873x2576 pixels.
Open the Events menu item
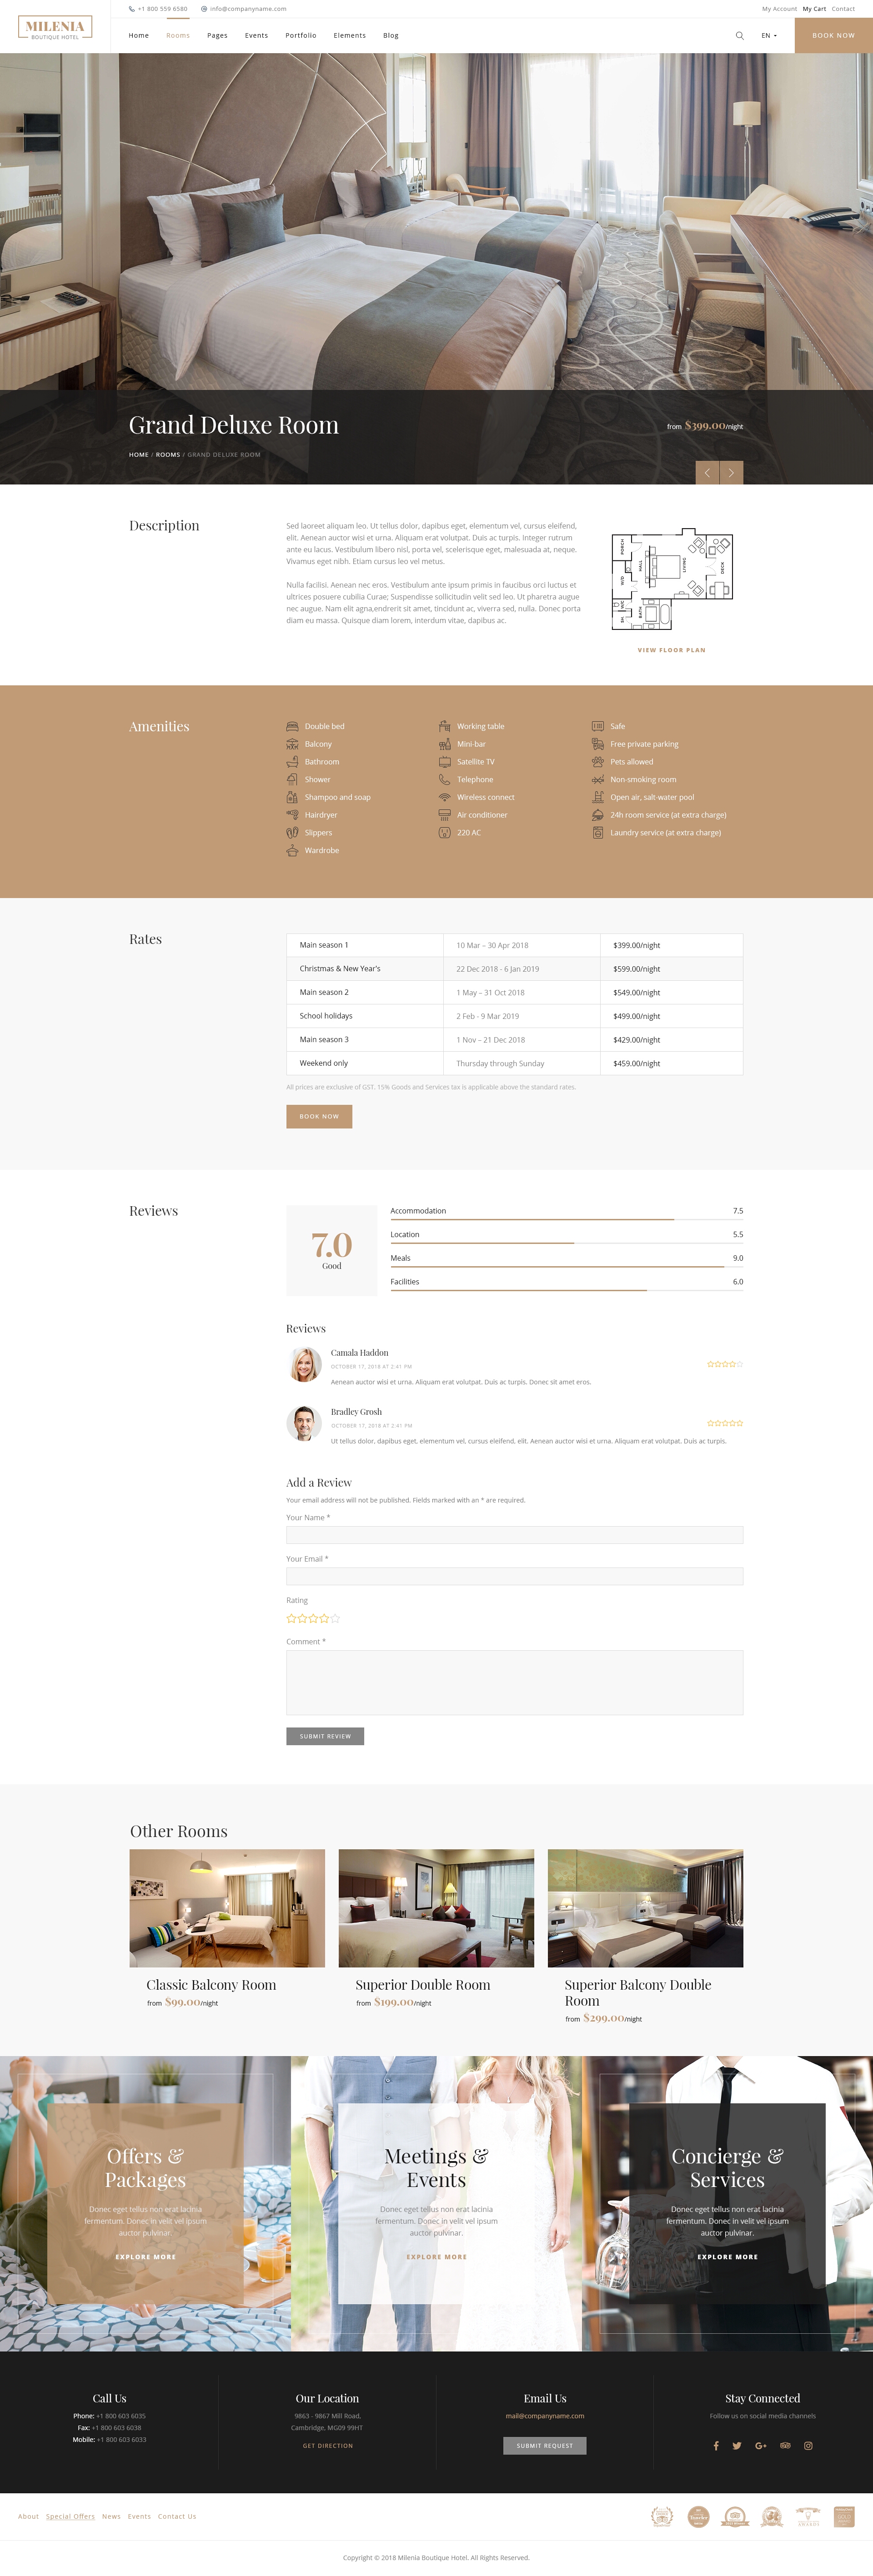pos(256,35)
